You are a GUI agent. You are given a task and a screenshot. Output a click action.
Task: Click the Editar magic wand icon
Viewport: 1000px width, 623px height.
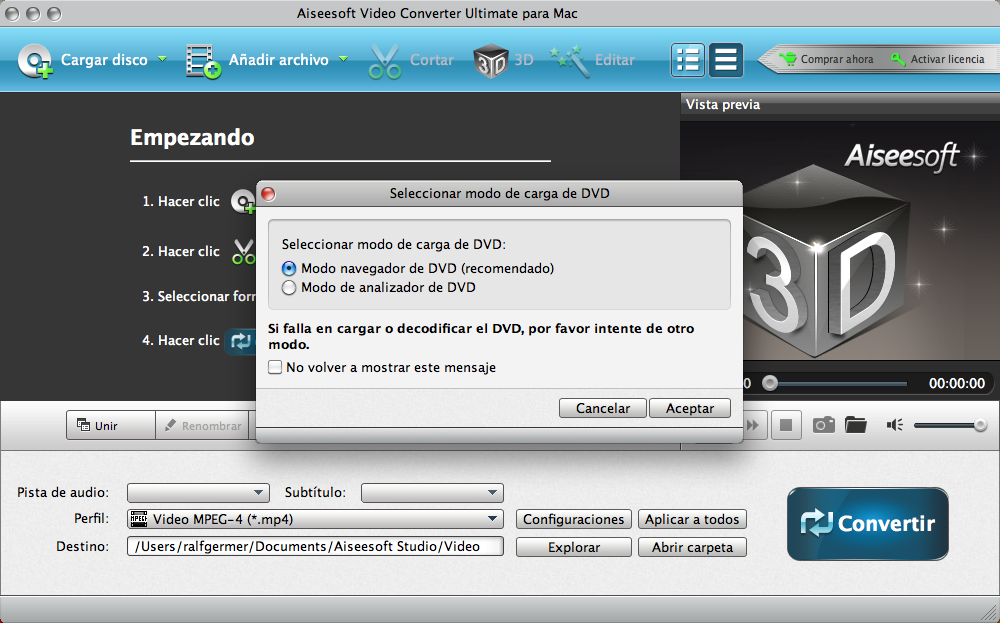tap(570, 61)
